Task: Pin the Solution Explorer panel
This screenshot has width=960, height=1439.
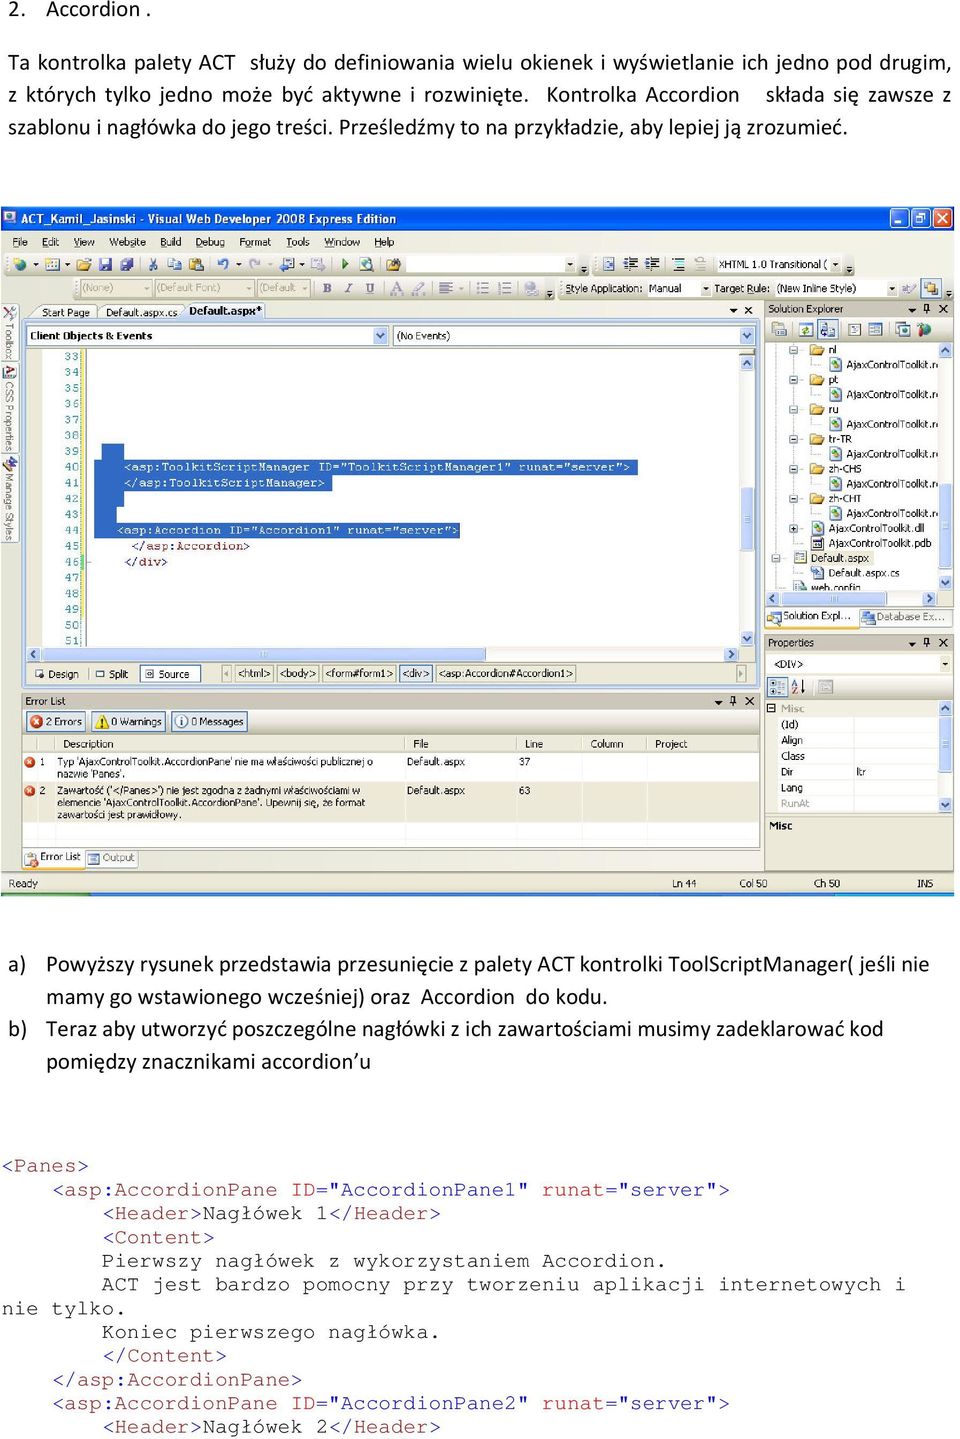Action: click(x=927, y=309)
